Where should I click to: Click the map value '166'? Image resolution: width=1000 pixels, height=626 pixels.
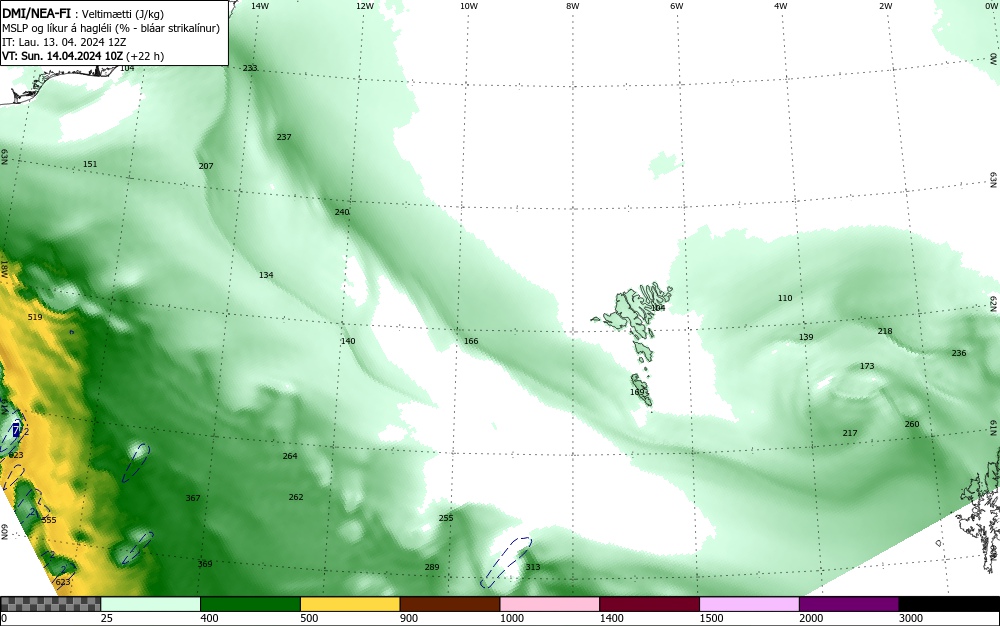coord(471,341)
